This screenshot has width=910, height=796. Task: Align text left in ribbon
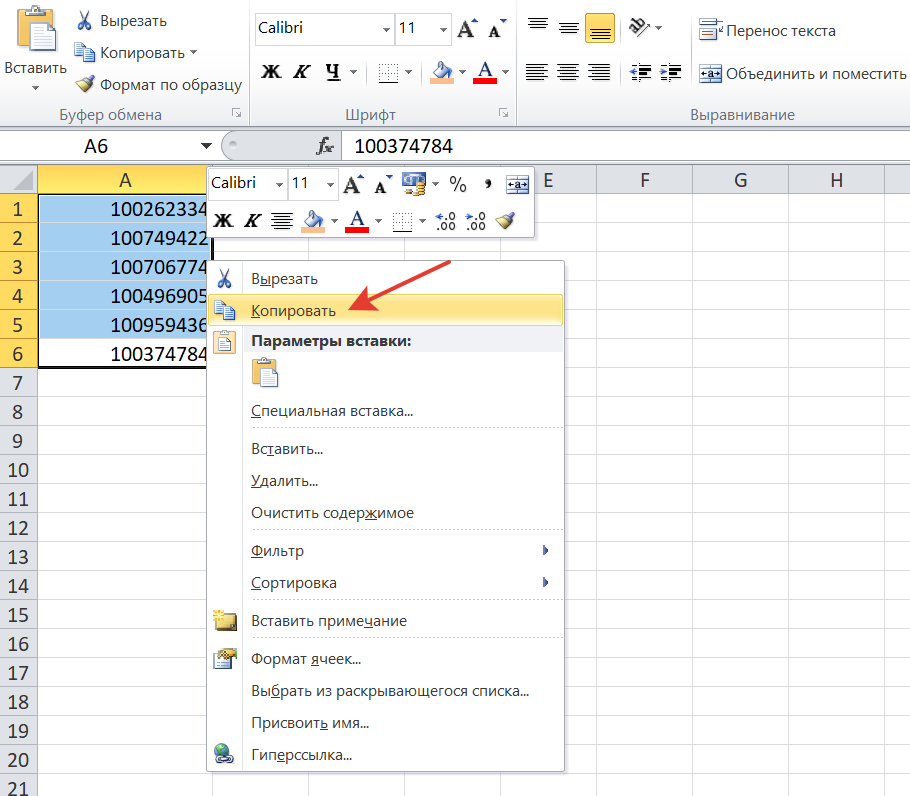point(537,73)
